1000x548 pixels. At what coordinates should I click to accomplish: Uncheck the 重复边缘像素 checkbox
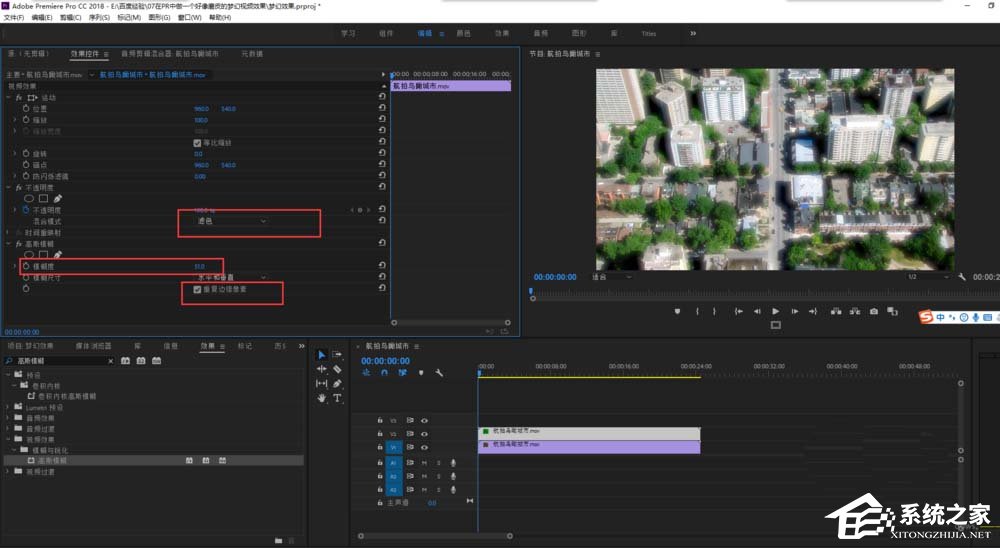tap(197, 288)
